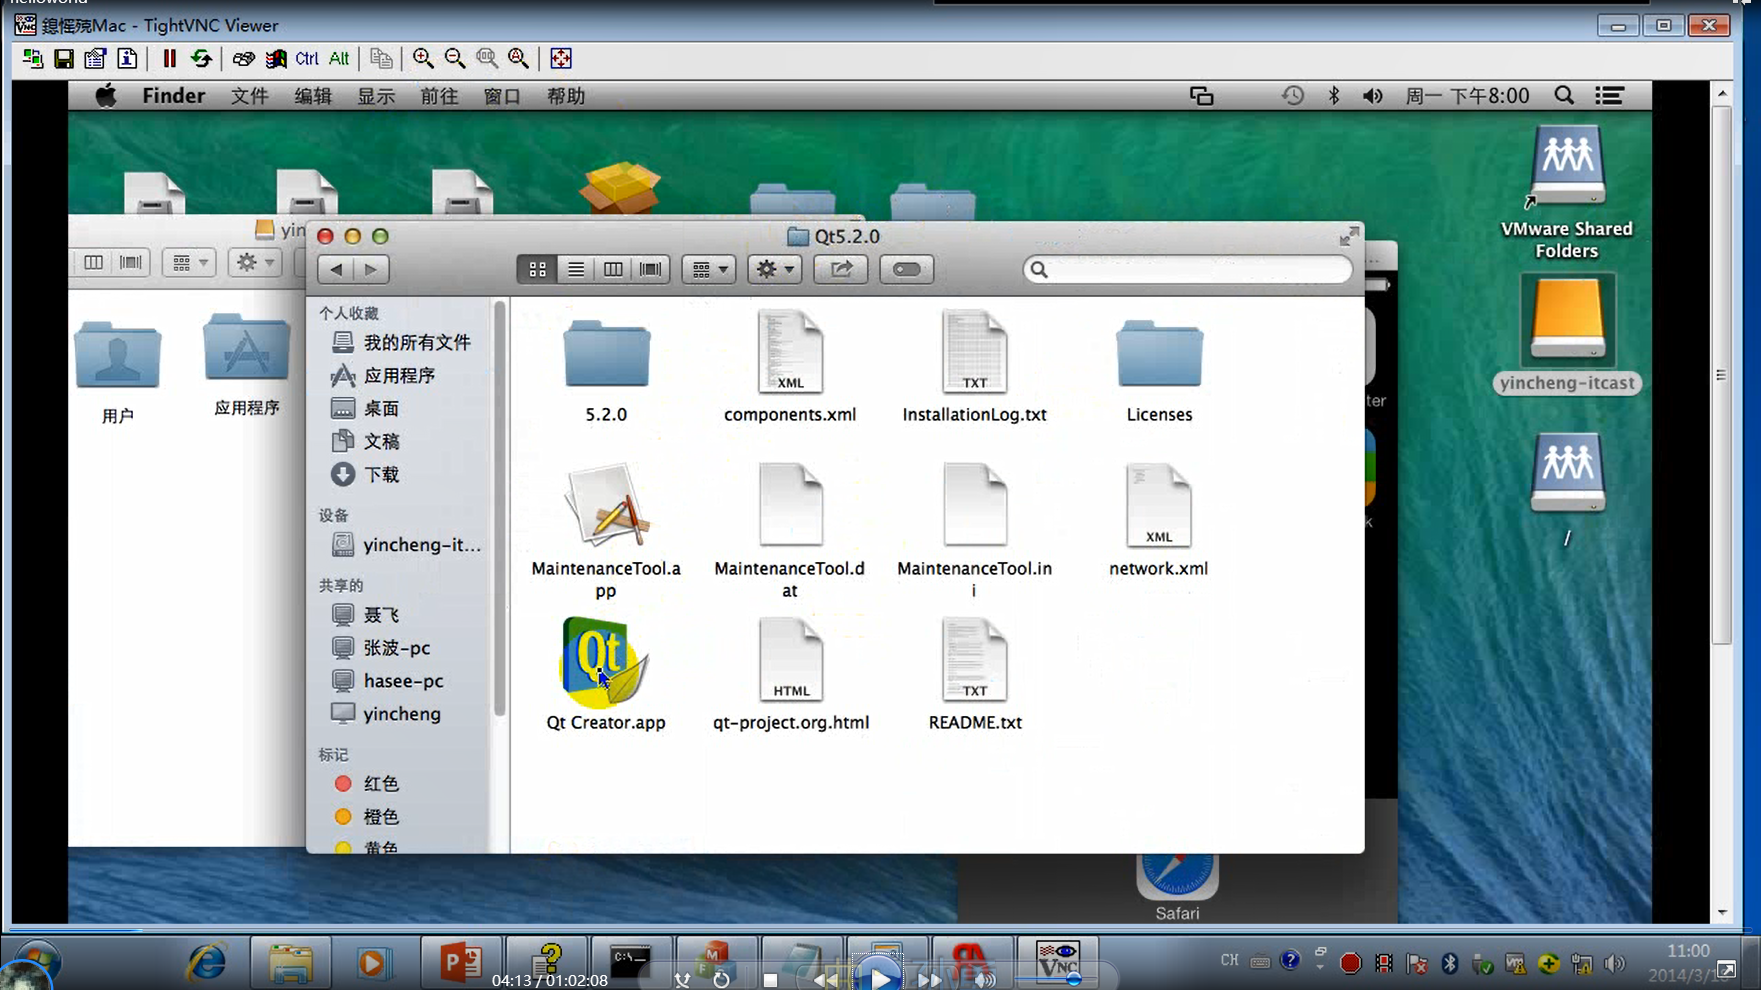
Task: Switch Finder to Cover Flow view
Action: tap(651, 269)
